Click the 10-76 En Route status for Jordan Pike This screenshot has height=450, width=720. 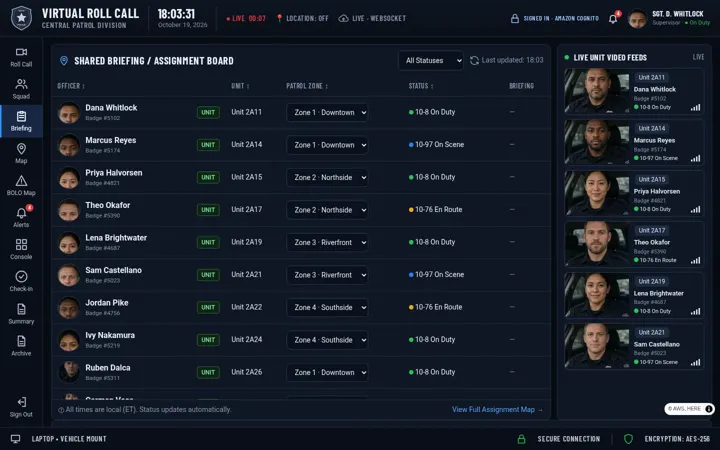pos(435,307)
